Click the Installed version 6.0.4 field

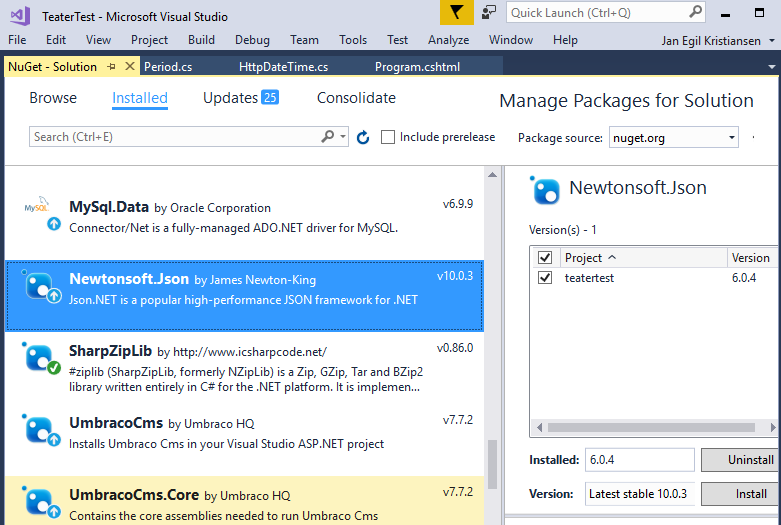coord(640,459)
